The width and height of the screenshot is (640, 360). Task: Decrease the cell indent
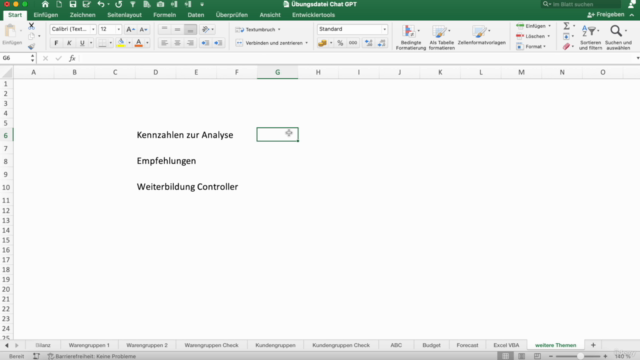tap(205, 43)
